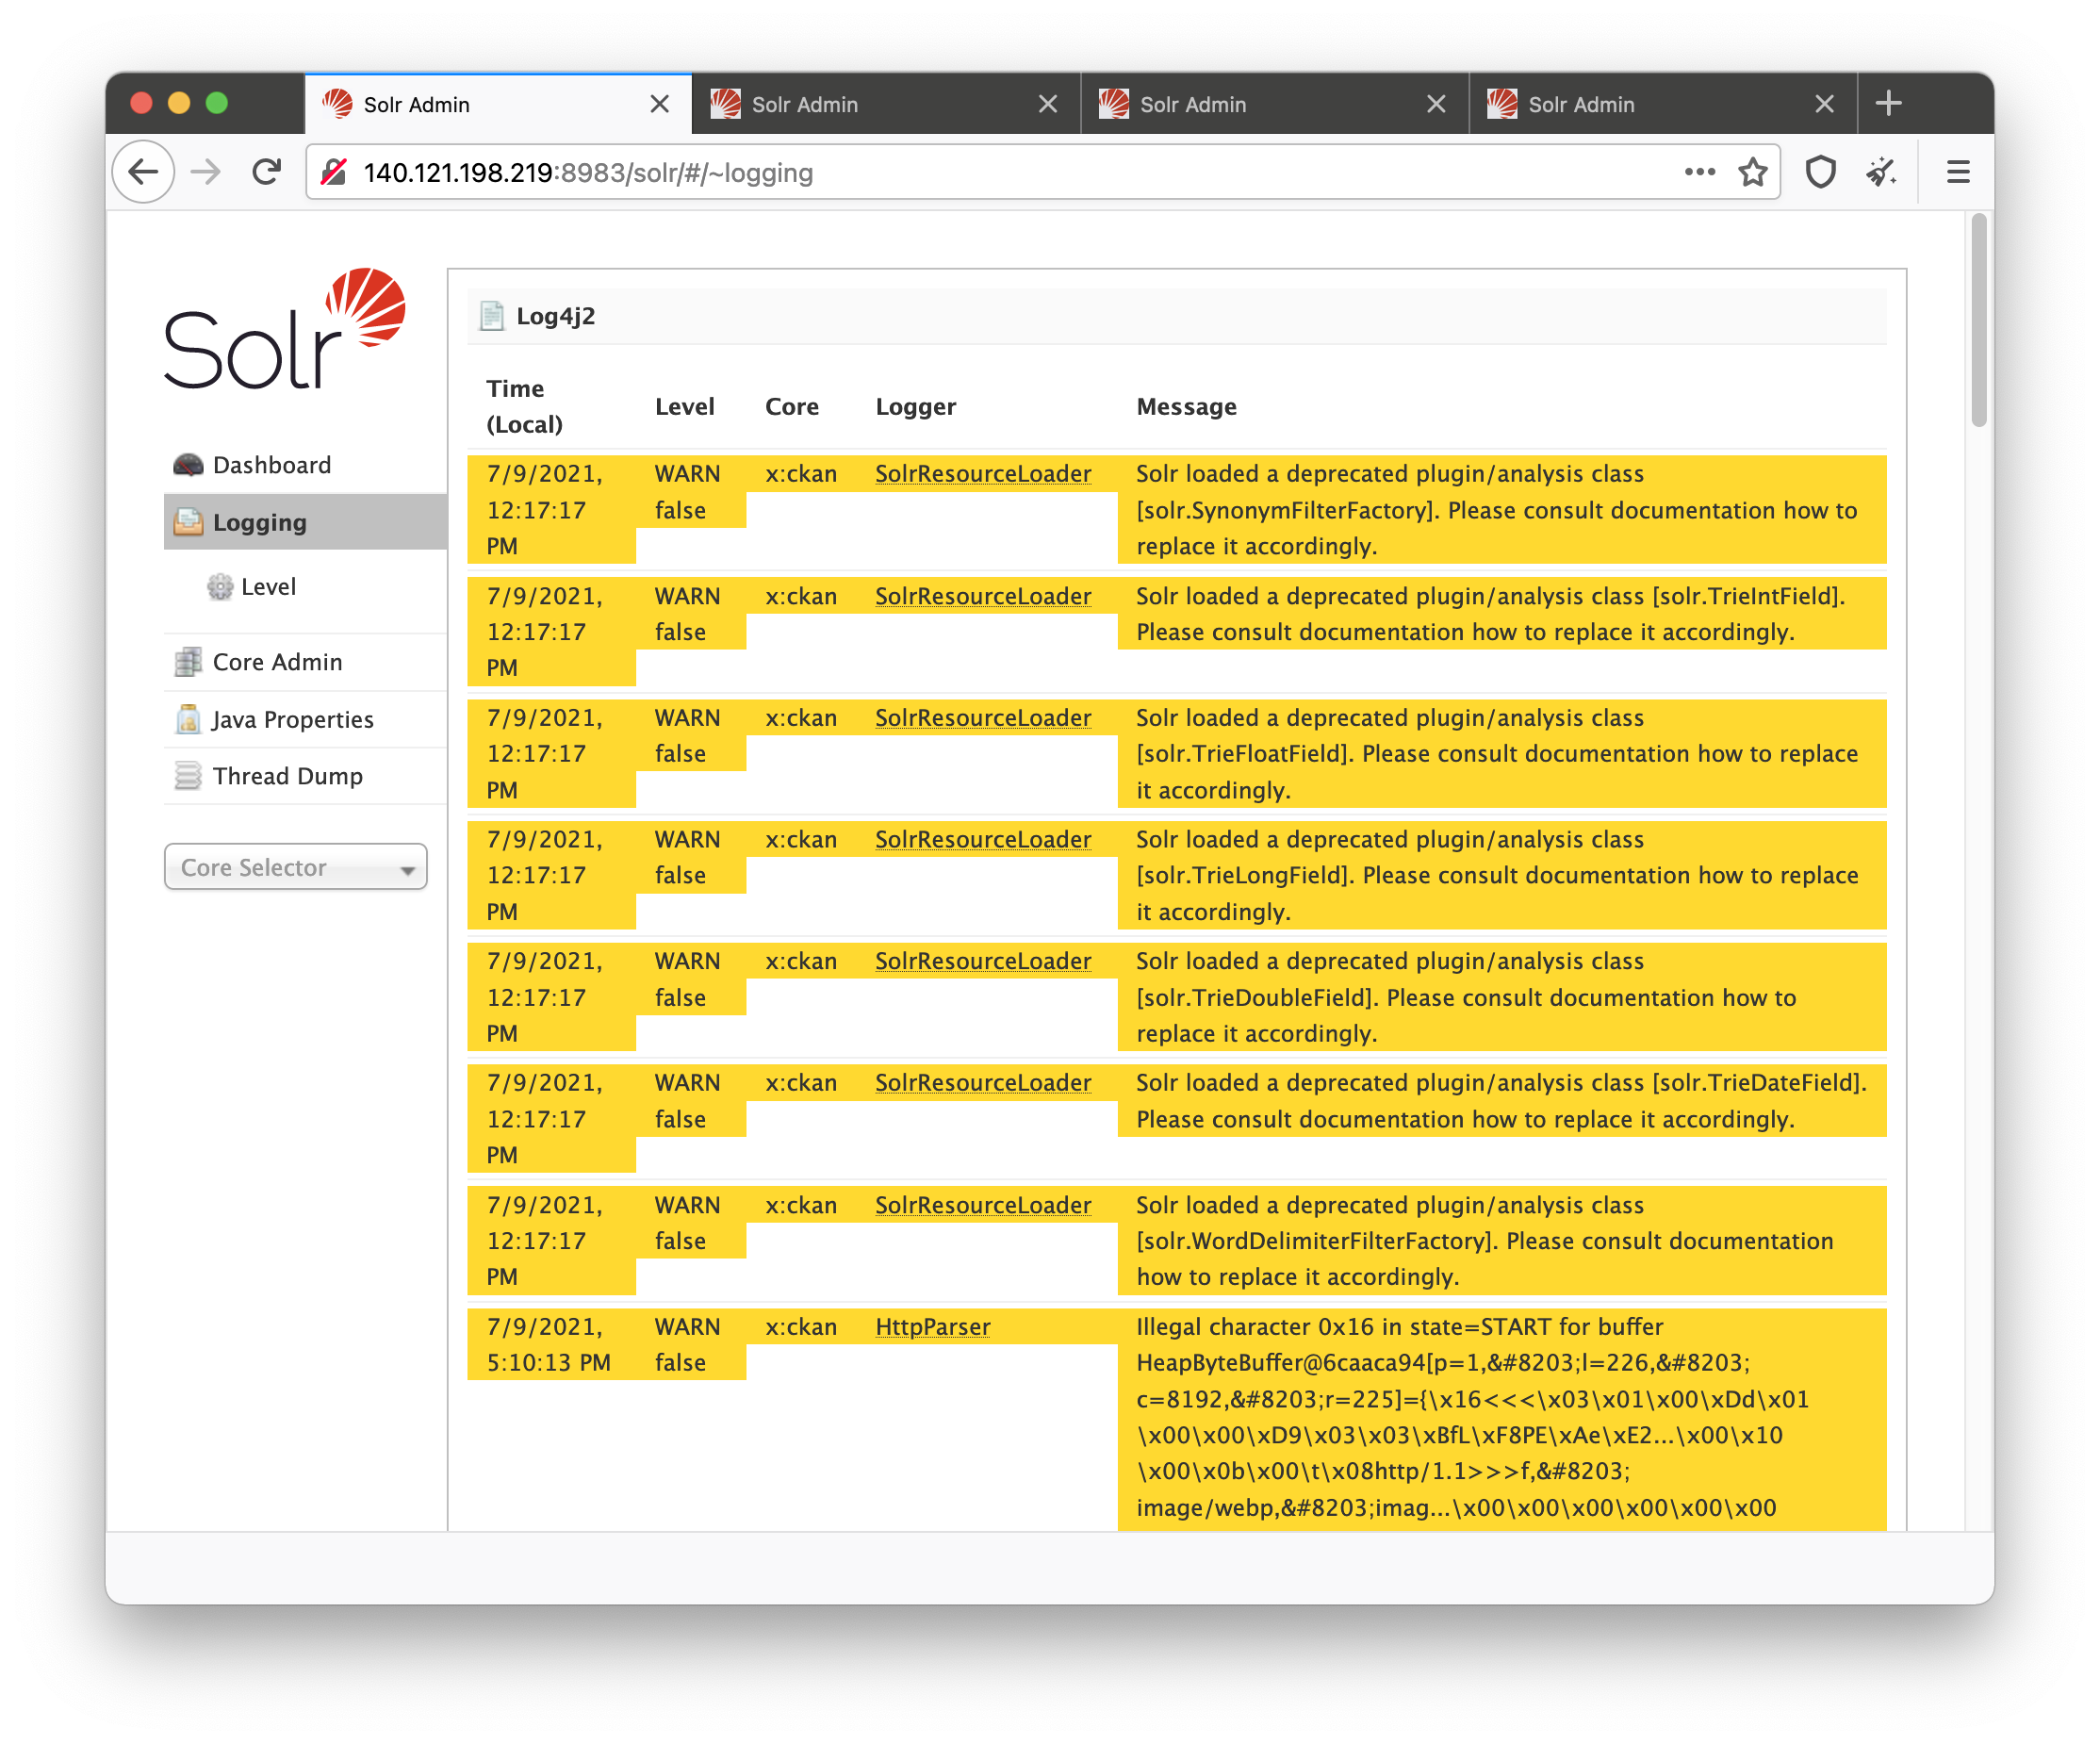Close the third Solr Admin tab
Screen dimensions: 2100x1744
pyautogui.click(x=1436, y=104)
